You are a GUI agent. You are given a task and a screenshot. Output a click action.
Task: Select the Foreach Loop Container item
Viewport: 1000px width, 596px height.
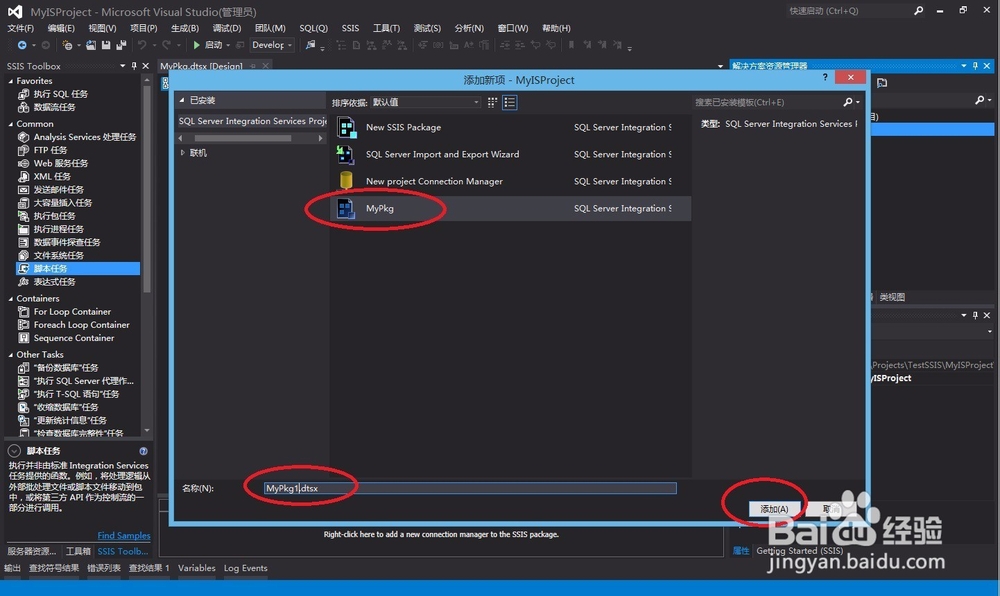81,325
